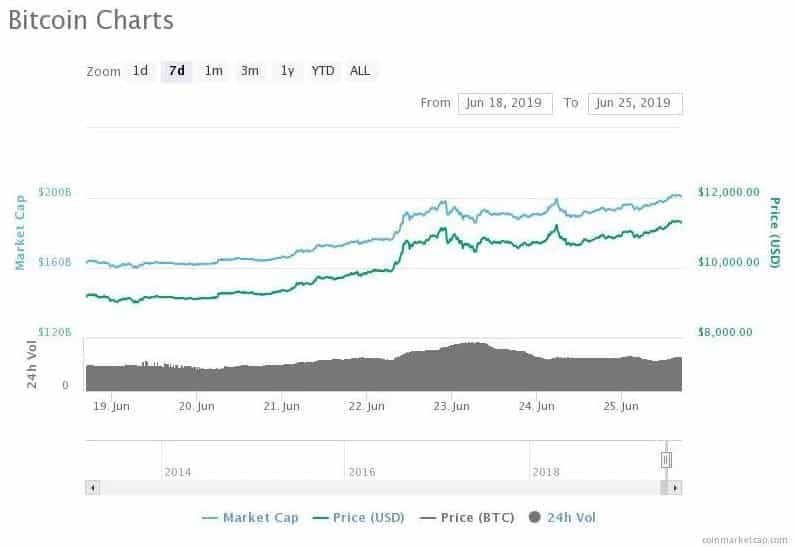Toggle the 24h Vol legend series
Image resolution: width=796 pixels, height=547 pixels.
point(562,518)
